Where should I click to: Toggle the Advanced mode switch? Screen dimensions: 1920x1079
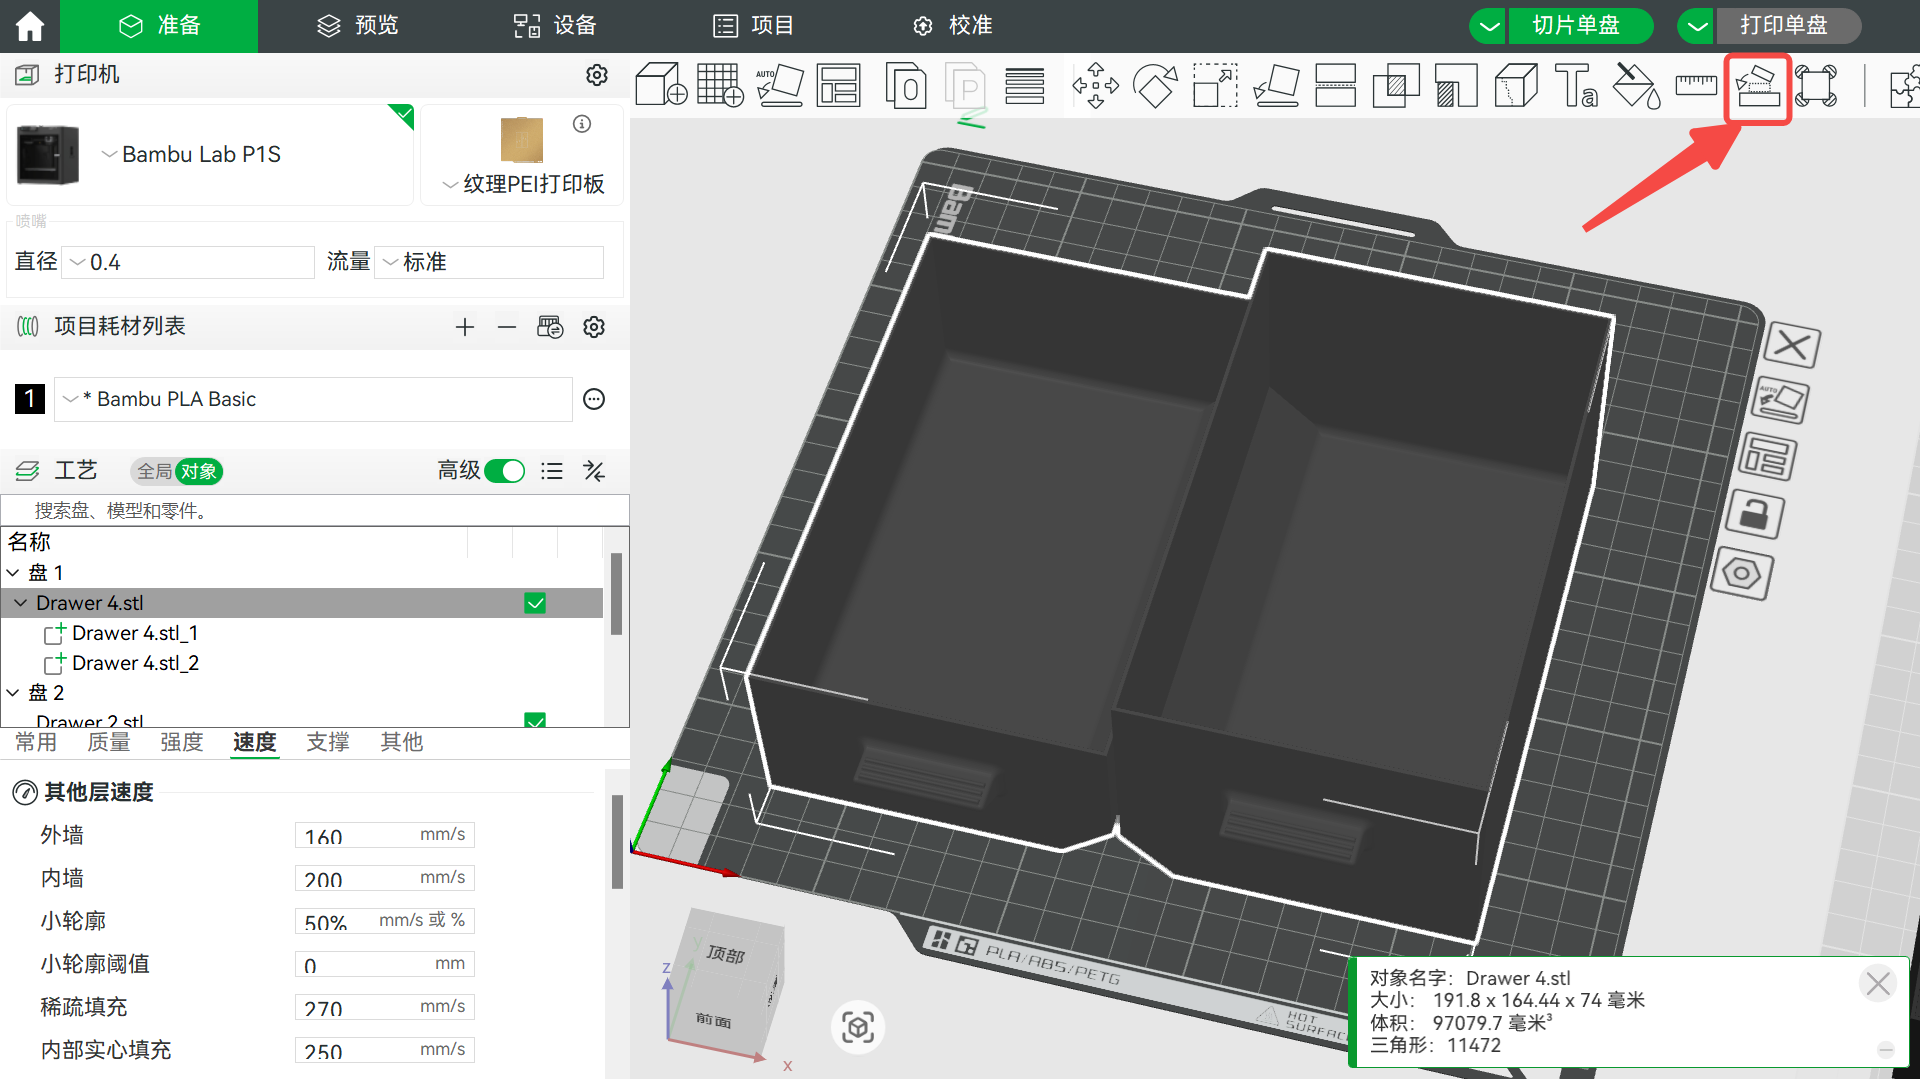click(505, 471)
